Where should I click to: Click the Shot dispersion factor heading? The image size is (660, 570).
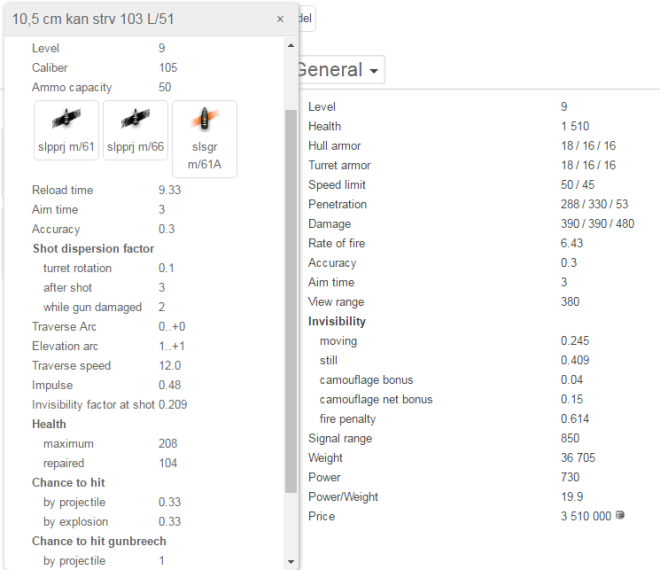coord(93,249)
